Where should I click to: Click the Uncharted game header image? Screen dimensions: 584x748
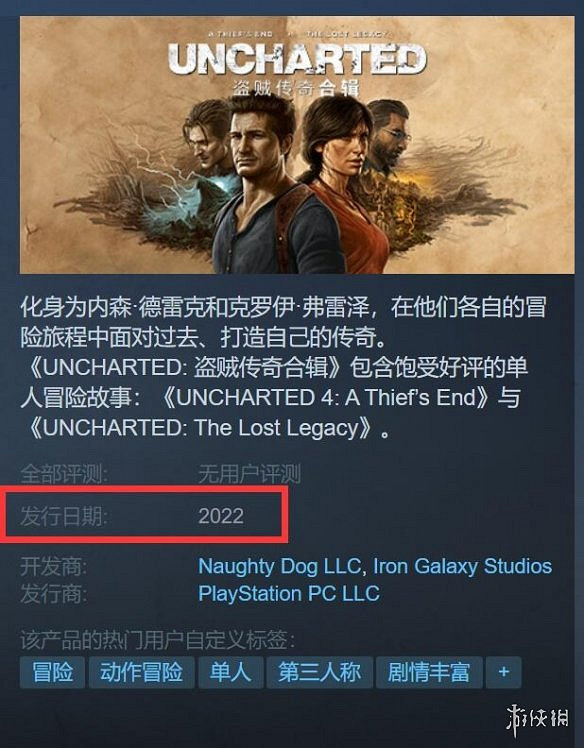point(297,145)
